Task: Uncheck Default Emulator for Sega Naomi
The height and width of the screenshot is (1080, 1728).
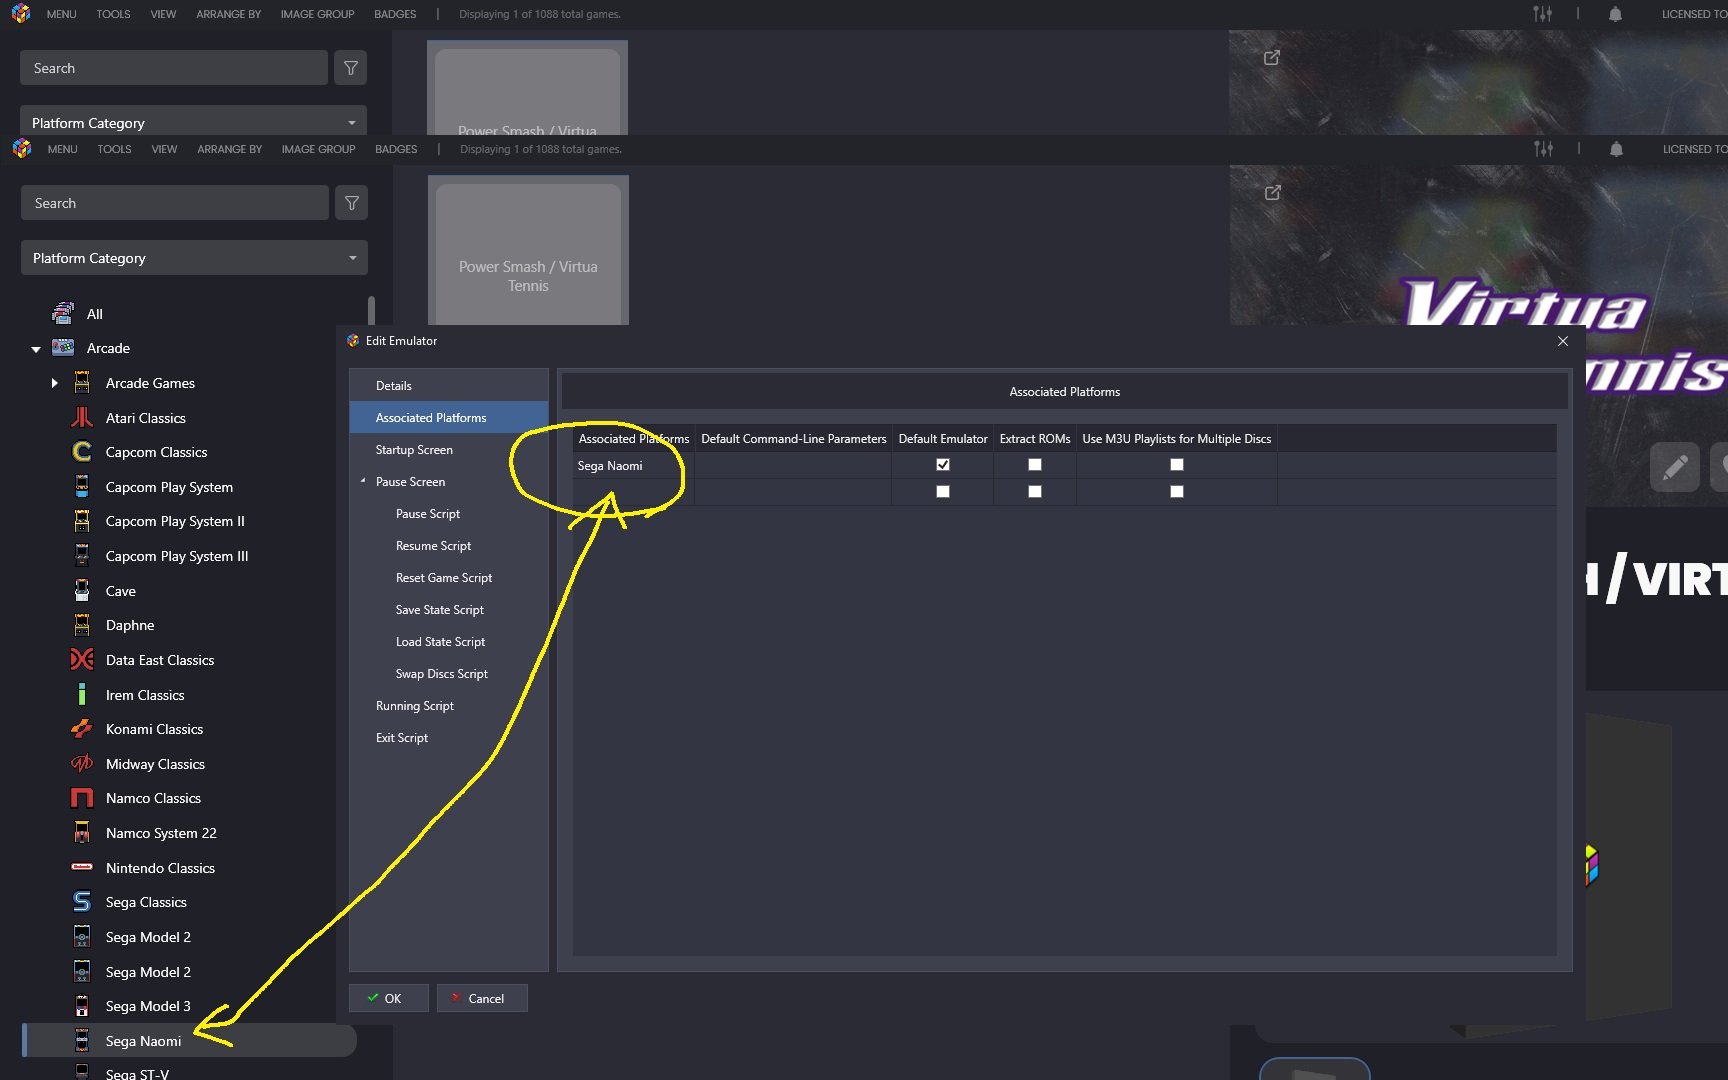Action: coord(943,465)
